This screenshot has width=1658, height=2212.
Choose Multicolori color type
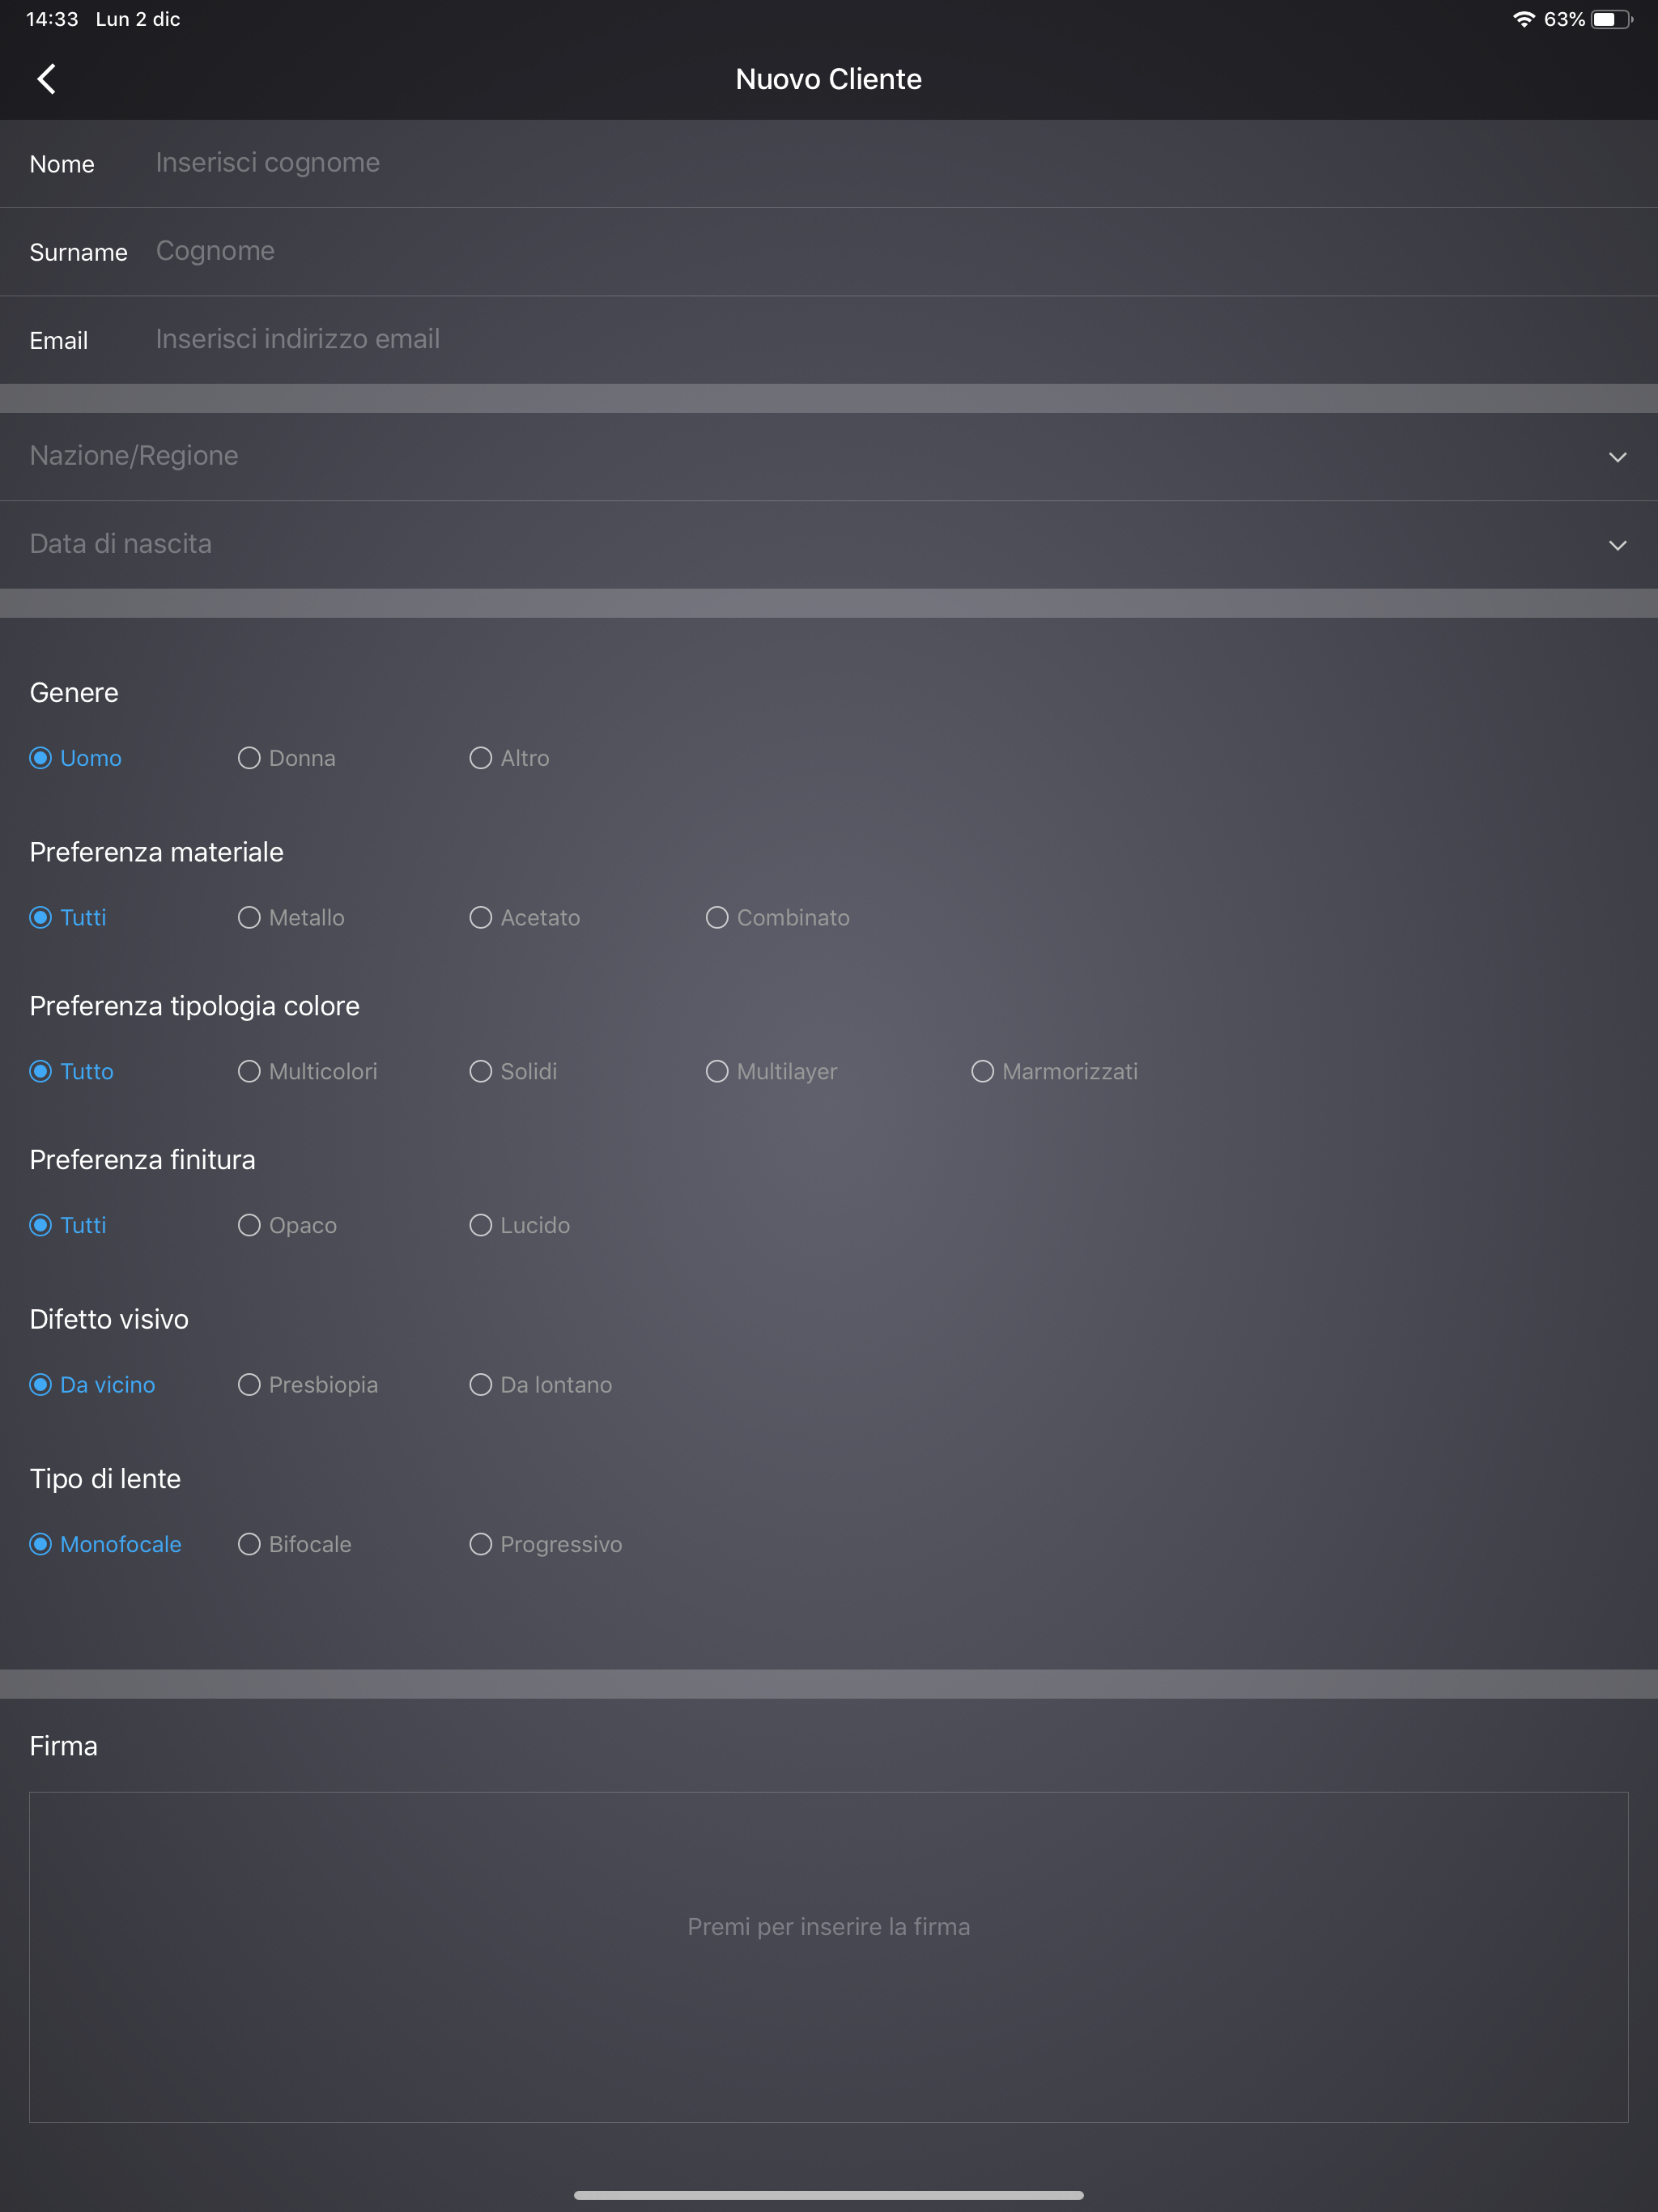(x=249, y=1071)
